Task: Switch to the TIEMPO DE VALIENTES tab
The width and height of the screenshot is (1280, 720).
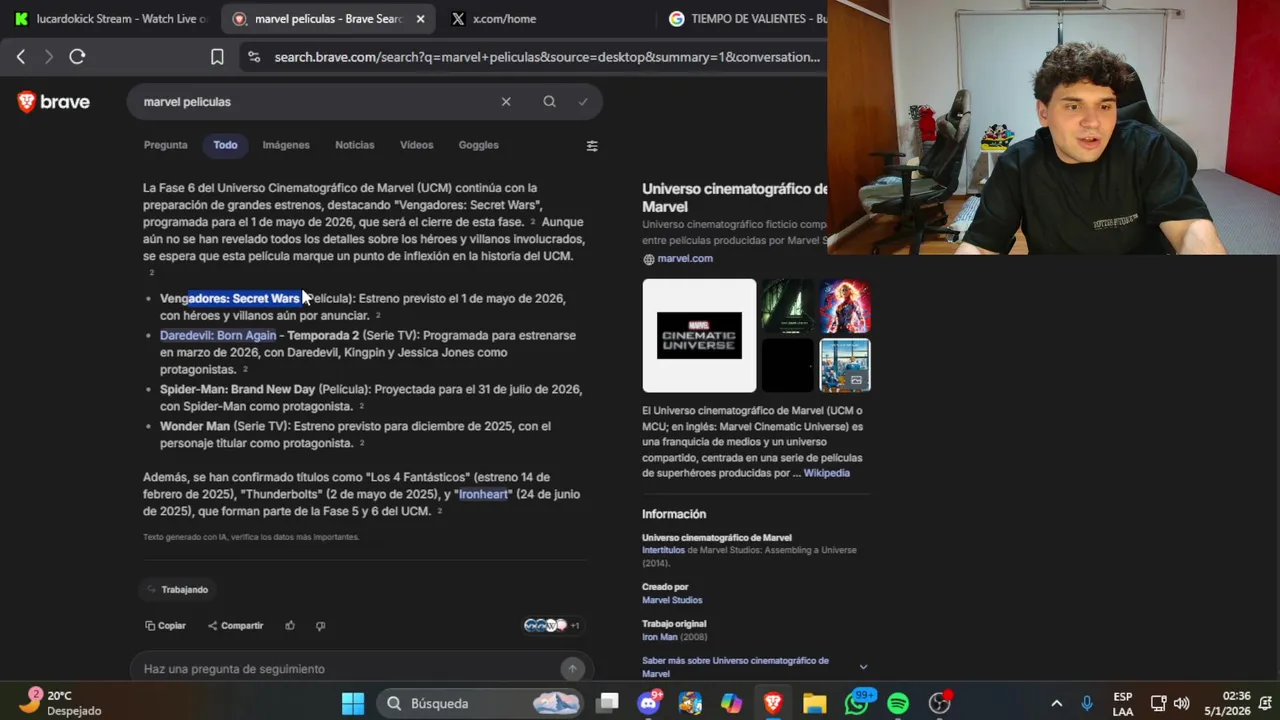Action: [748, 19]
